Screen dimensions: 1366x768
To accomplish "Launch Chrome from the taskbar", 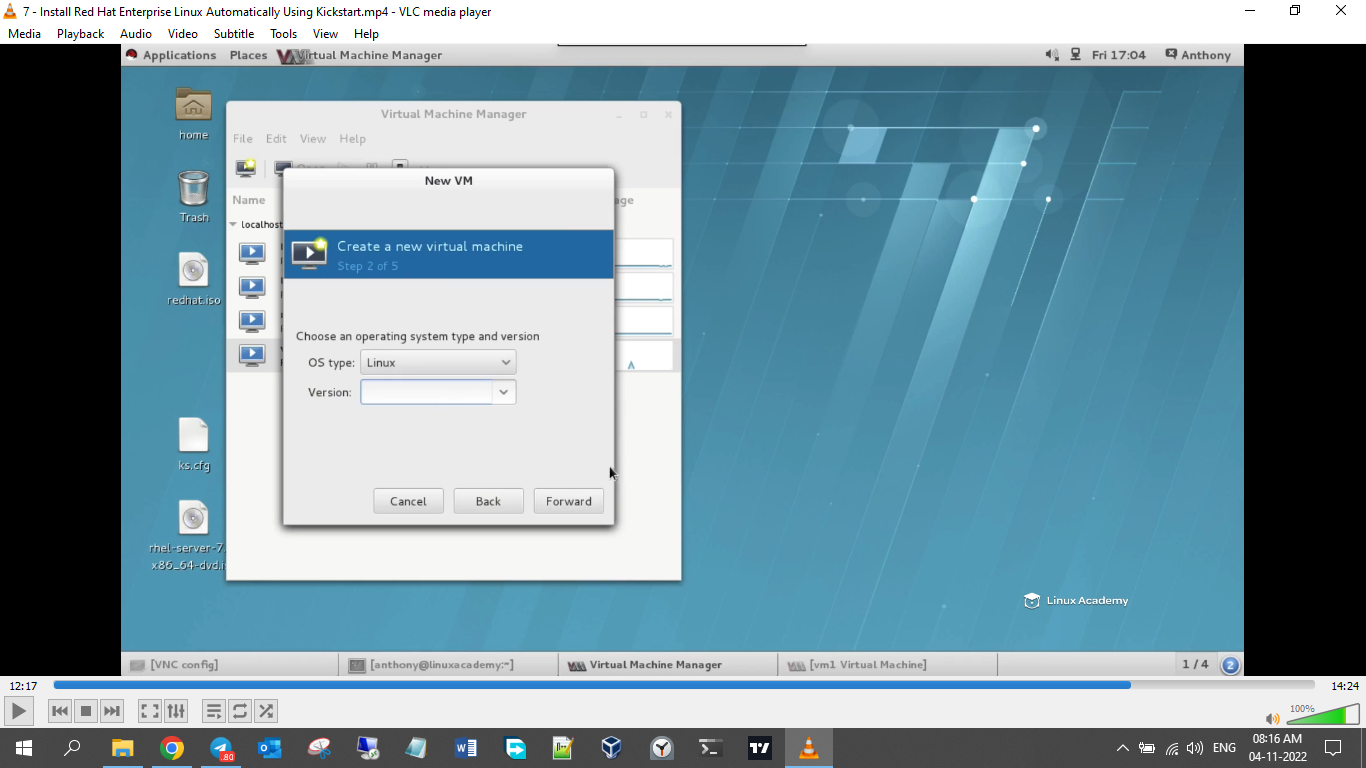I will (172, 748).
